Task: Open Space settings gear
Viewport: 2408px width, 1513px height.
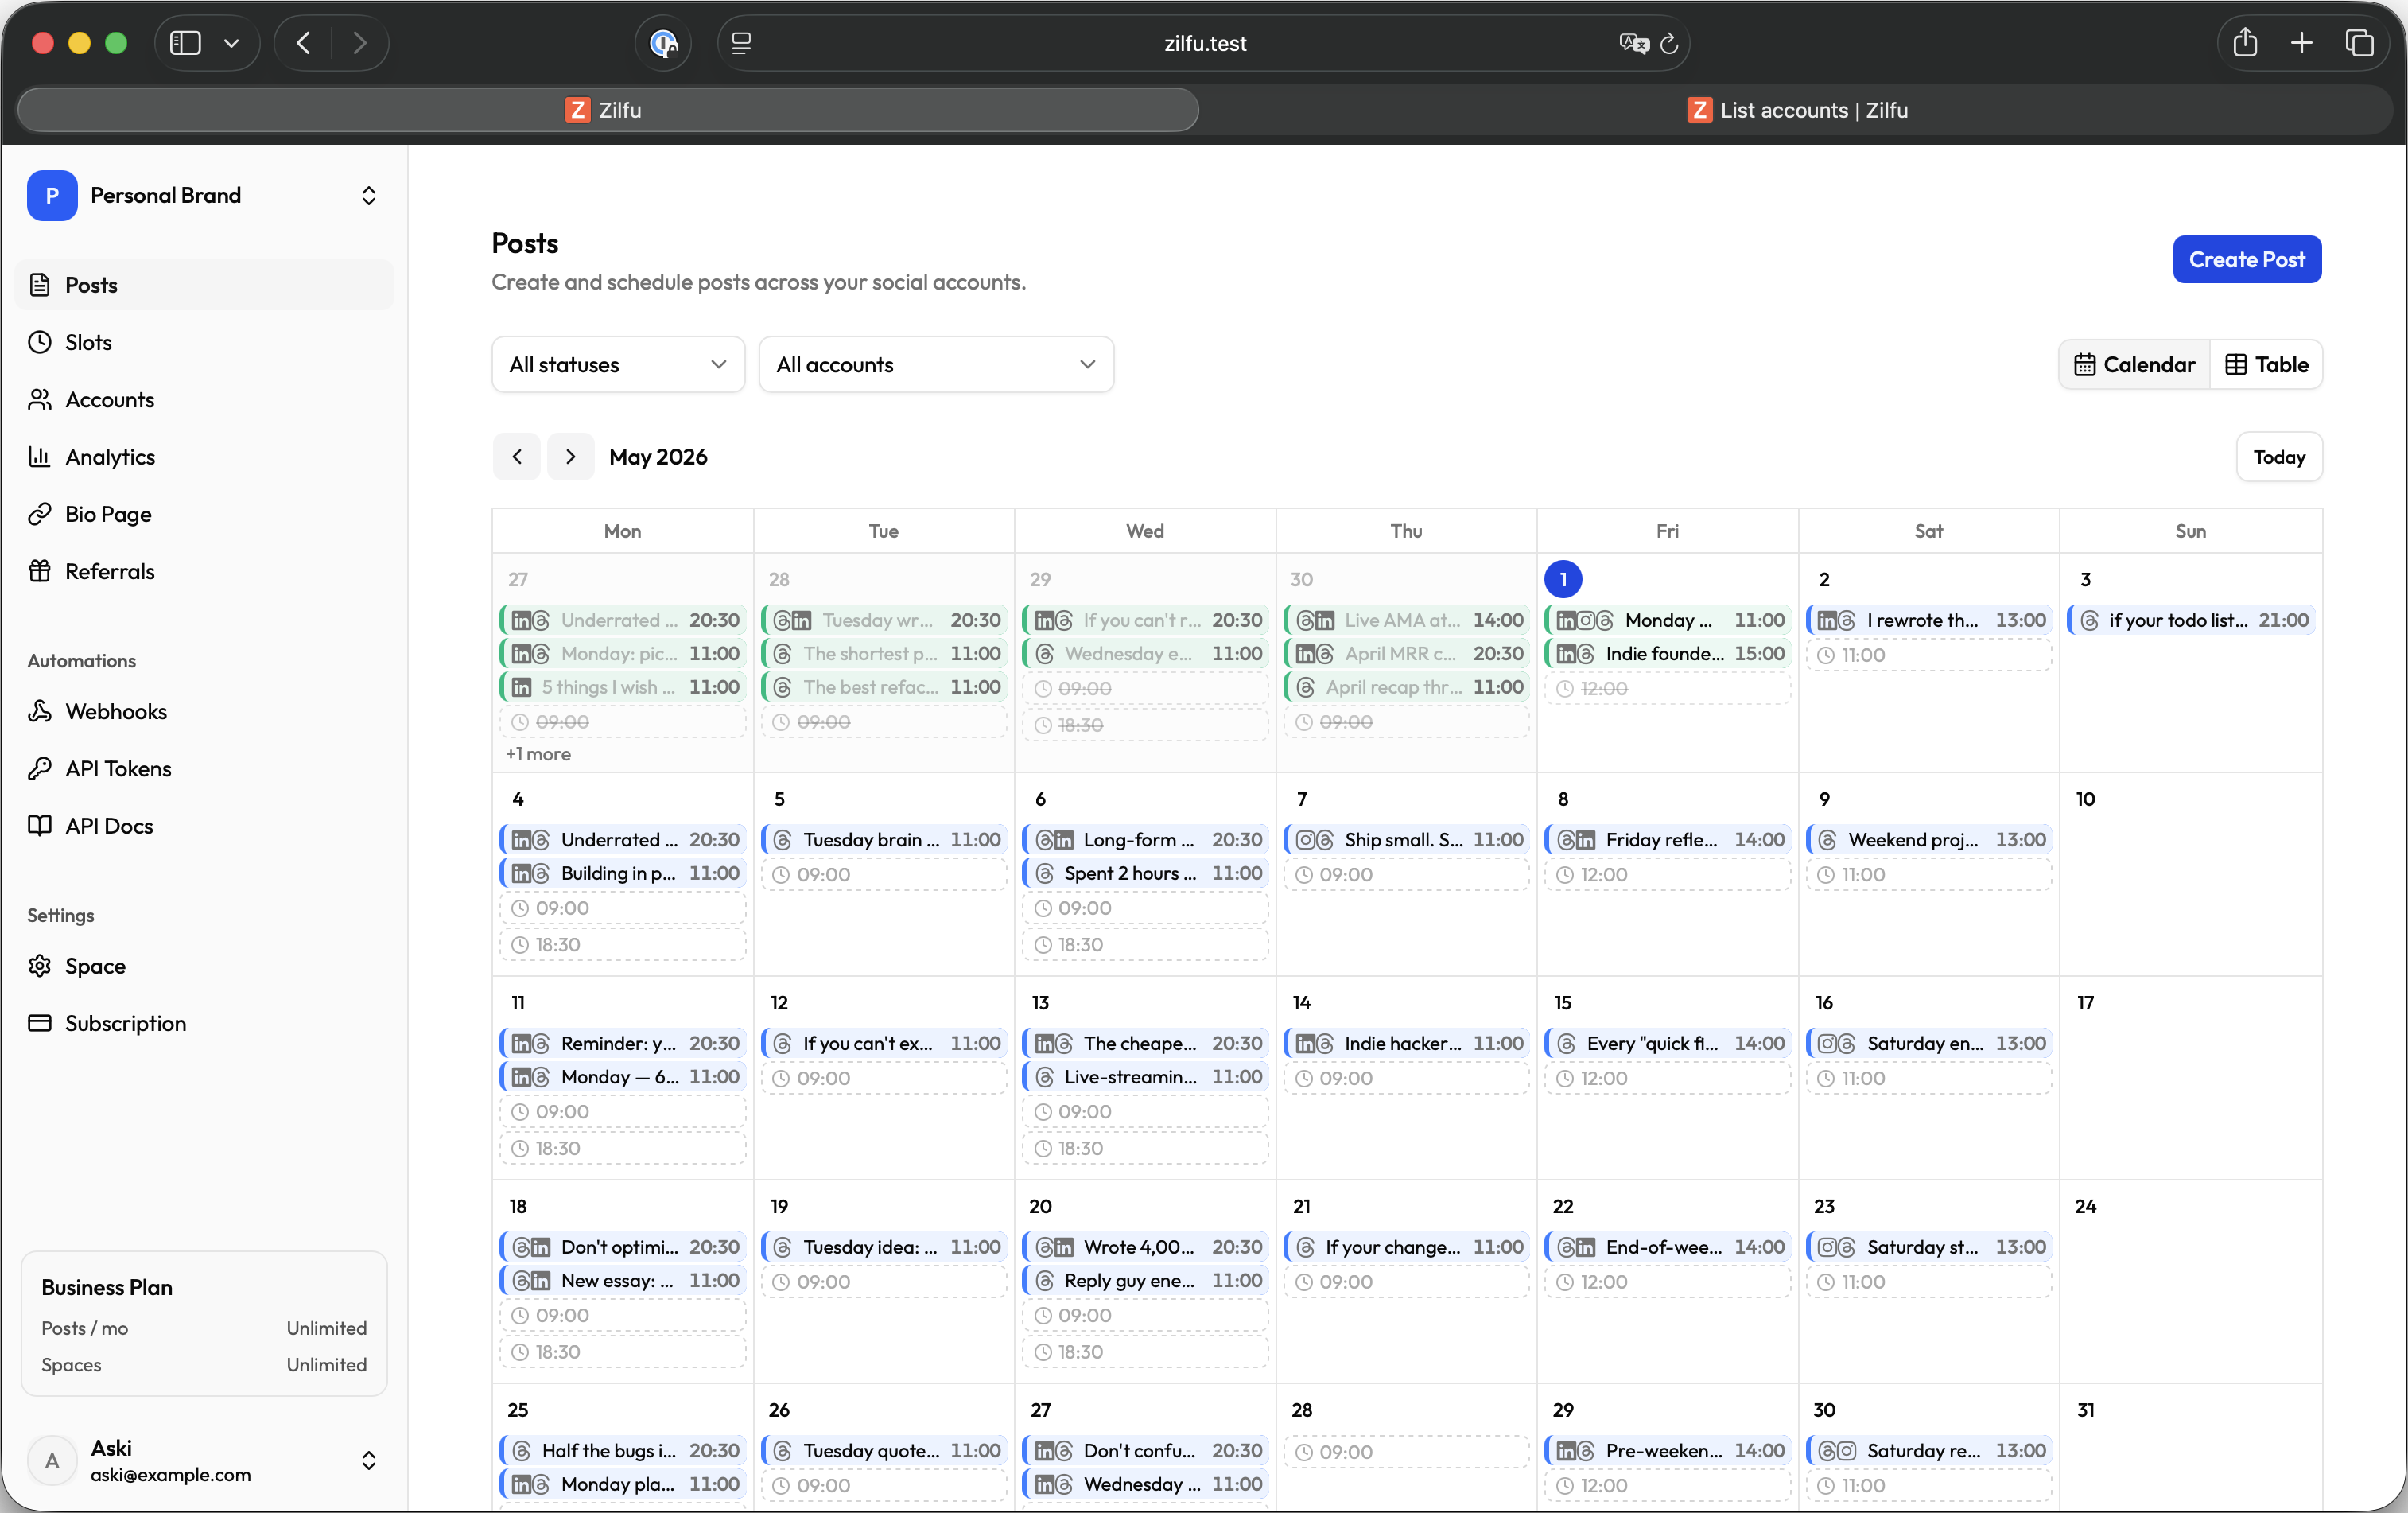Action: click(x=40, y=966)
